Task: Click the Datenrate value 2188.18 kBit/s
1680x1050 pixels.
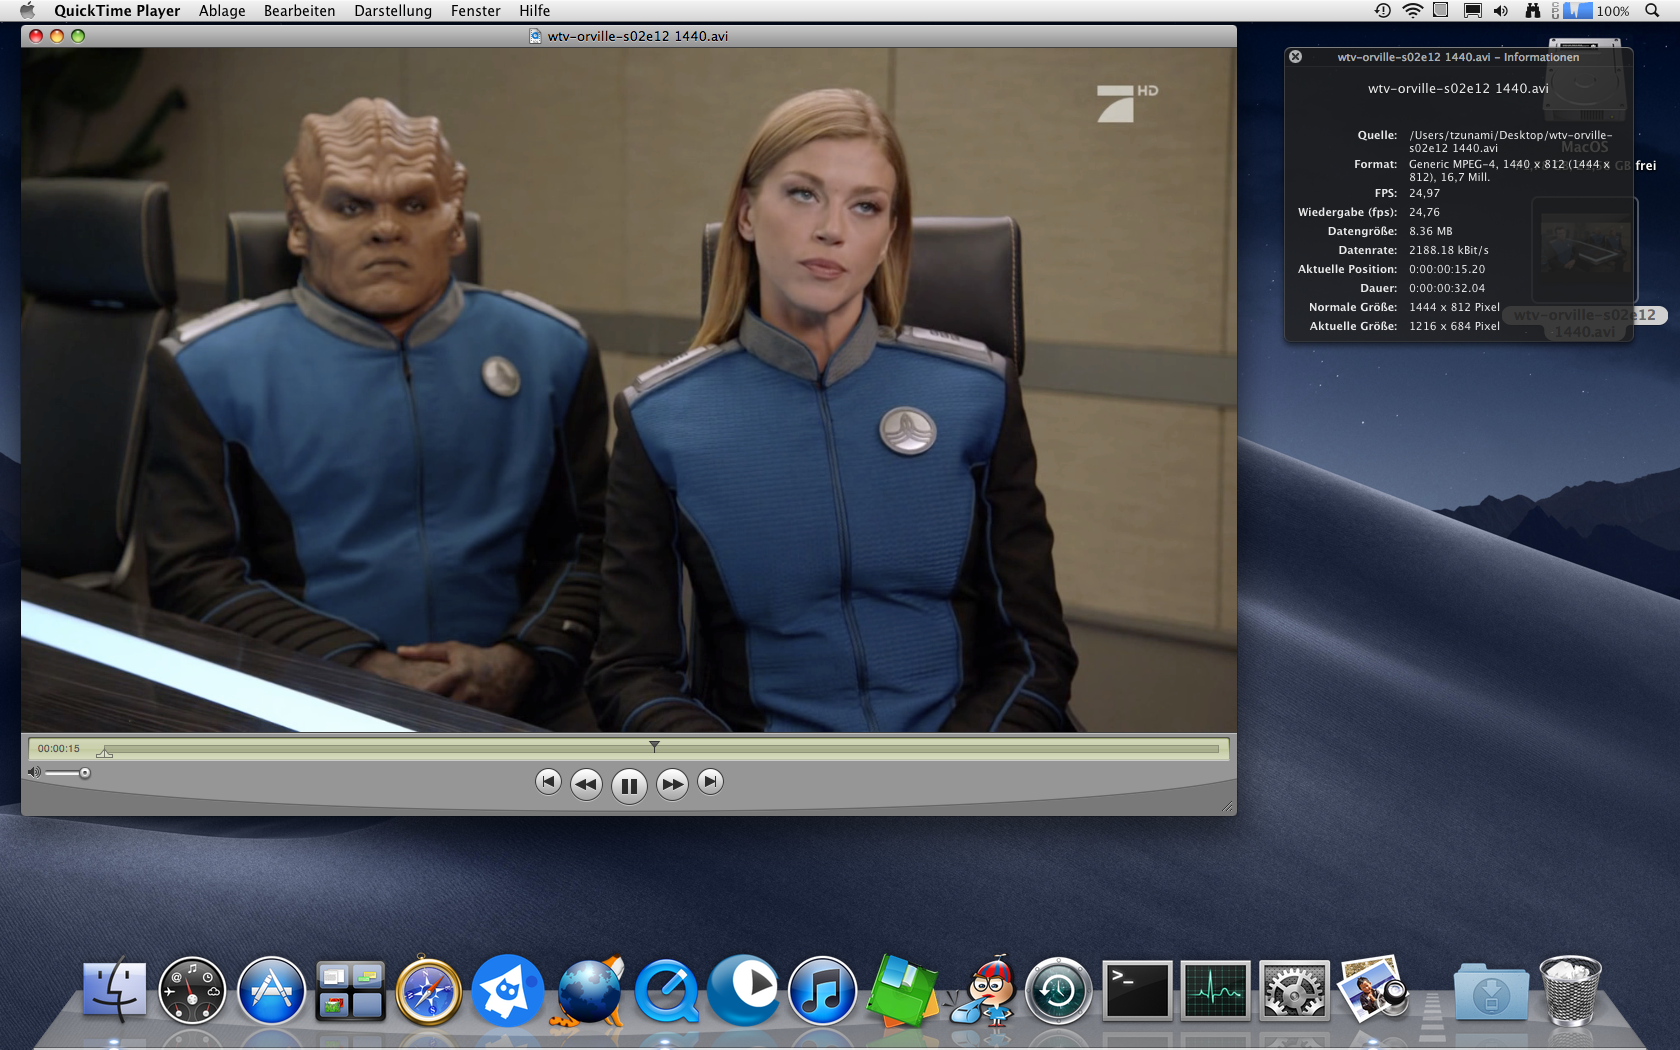Action: (1448, 250)
